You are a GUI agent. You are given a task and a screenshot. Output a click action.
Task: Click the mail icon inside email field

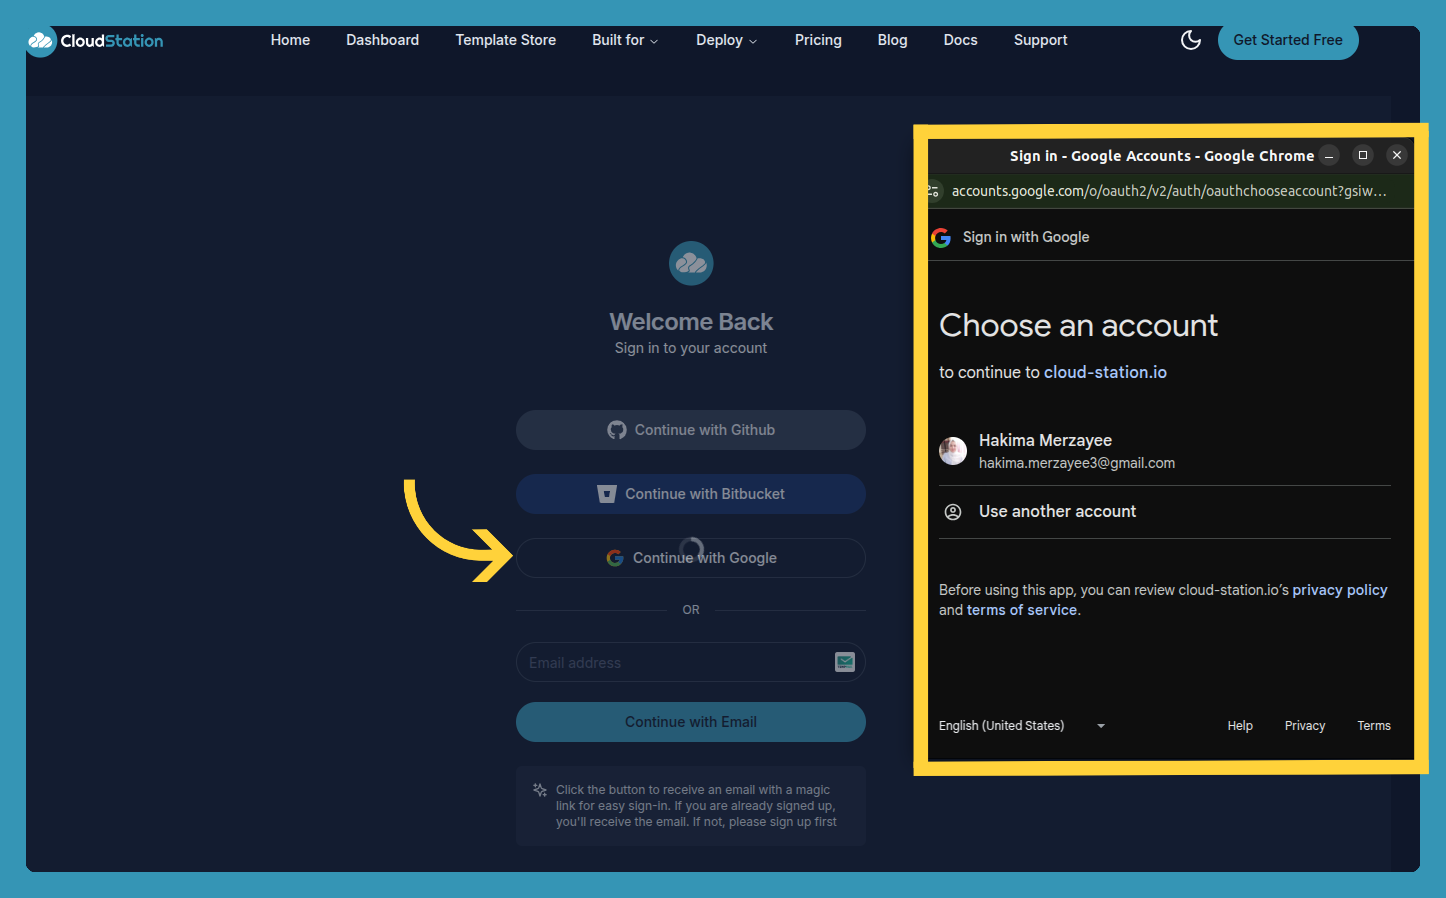point(845,662)
